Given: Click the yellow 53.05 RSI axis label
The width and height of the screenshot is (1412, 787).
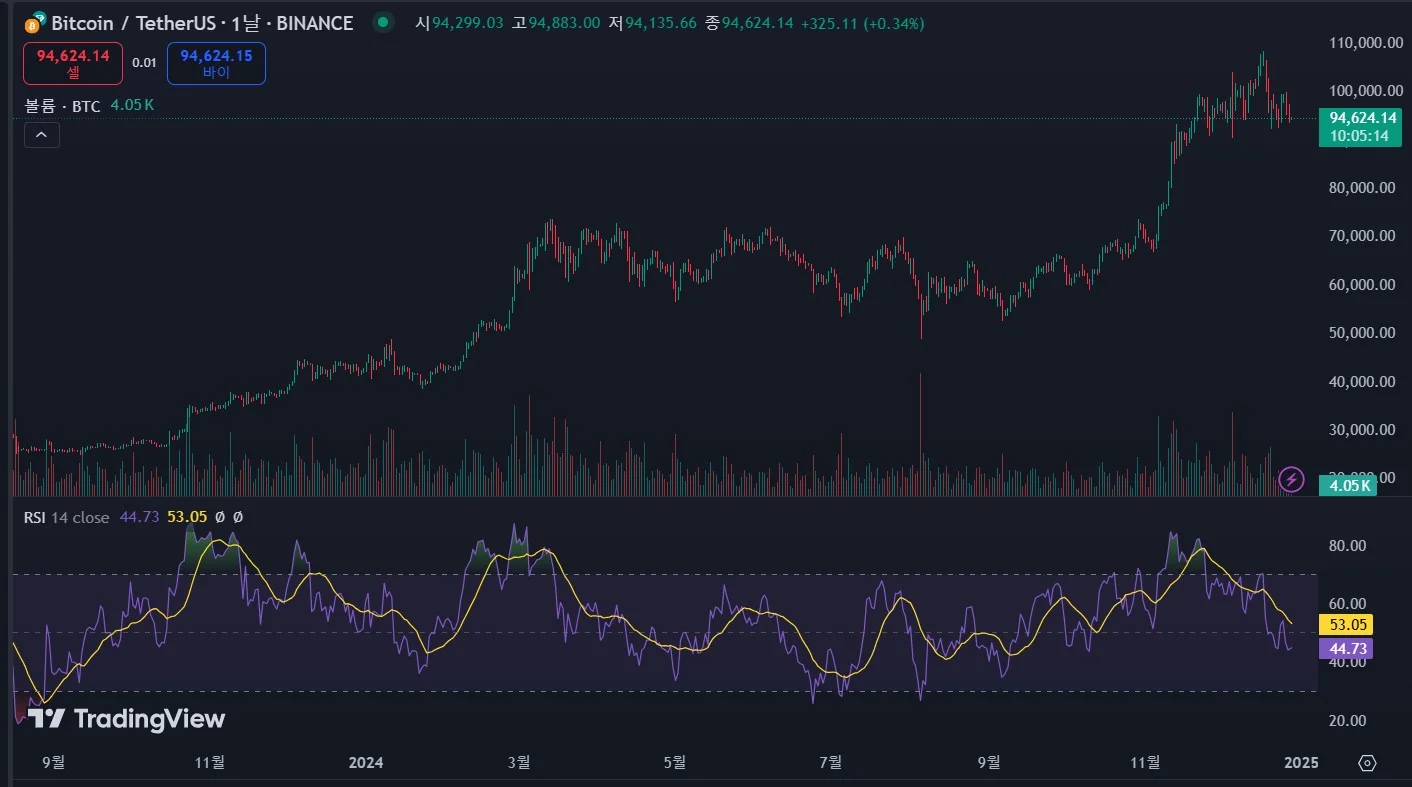Looking at the screenshot, I should coord(1346,624).
